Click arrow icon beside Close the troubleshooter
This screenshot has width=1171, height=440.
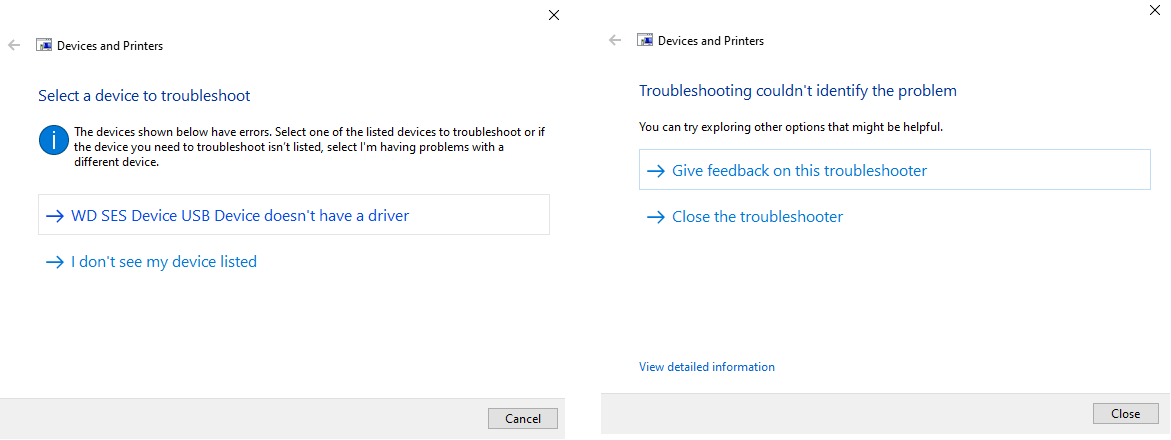656,217
